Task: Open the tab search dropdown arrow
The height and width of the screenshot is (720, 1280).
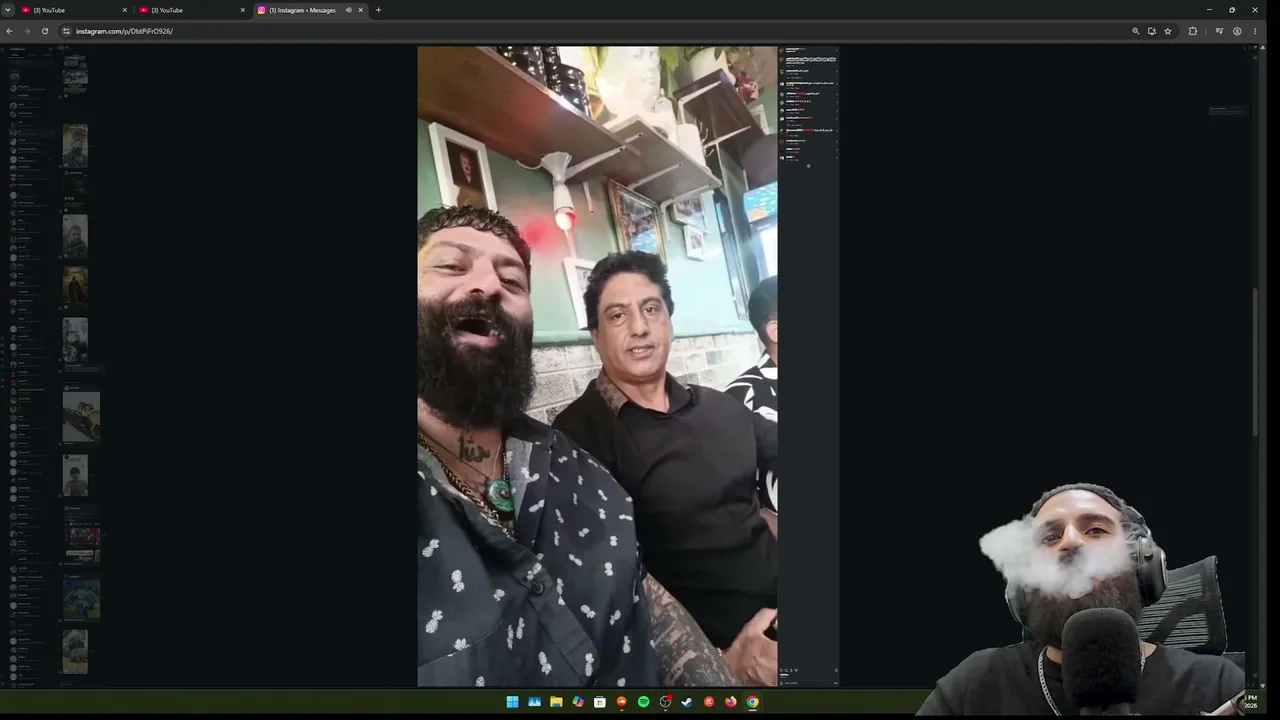Action: (x=8, y=10)
